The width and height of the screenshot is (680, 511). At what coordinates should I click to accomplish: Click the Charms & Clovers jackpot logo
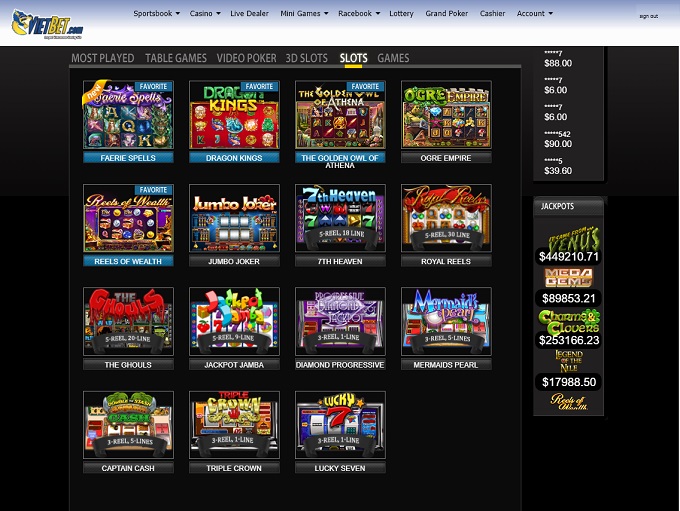(x=568, y=321)
